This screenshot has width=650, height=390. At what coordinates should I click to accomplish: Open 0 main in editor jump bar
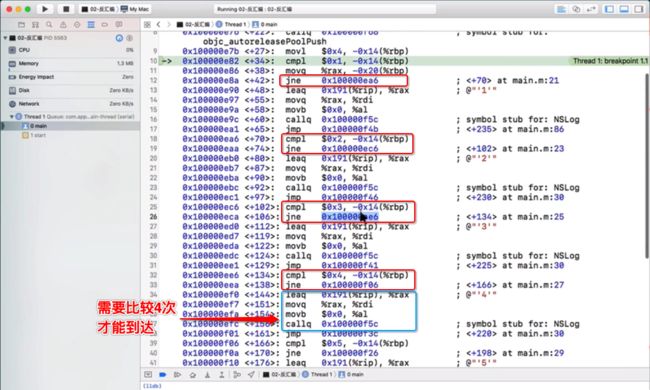(265, 24)
